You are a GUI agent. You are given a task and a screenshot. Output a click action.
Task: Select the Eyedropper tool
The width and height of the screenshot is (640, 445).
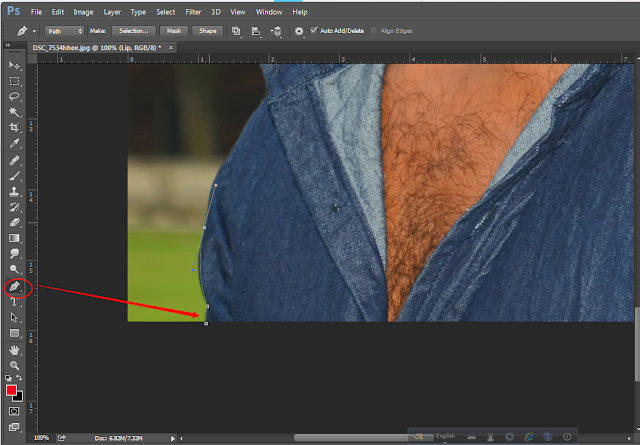click(14, 143)
